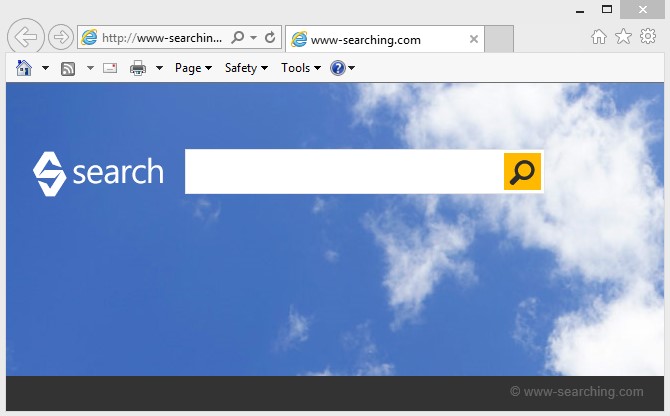Click the browser Back arrow button
The height and width of the screenshot is (416, 670).
pyautogui.click(x=26, y=38)
